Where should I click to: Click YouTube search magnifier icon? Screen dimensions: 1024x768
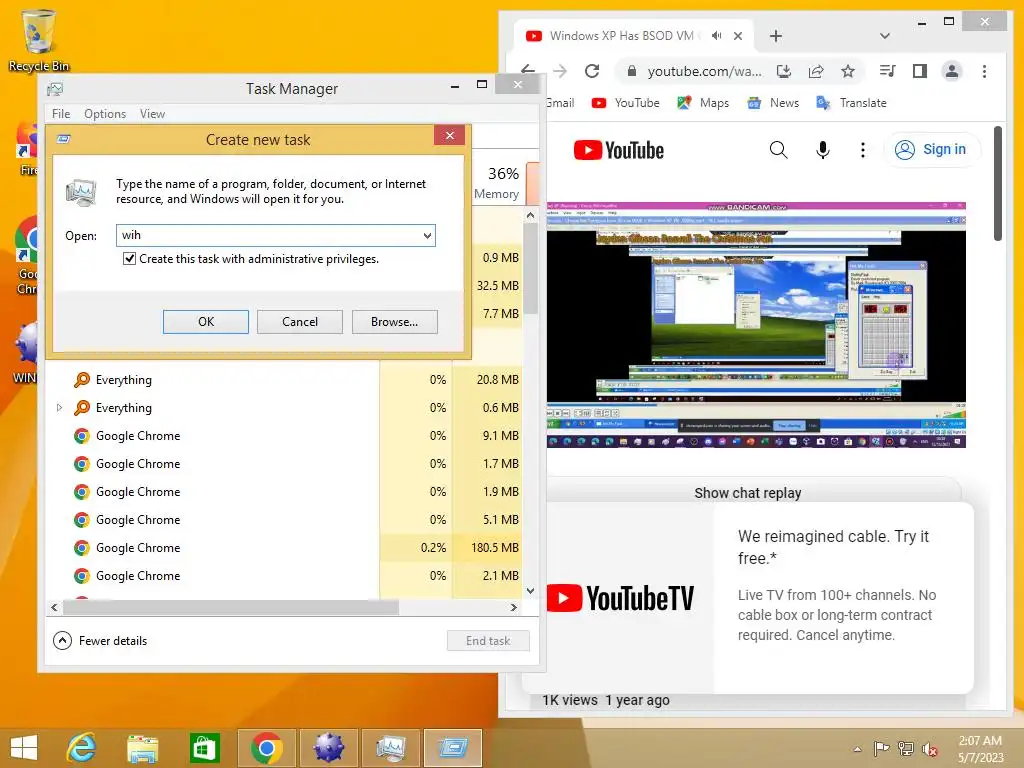(x=778, y=150)
